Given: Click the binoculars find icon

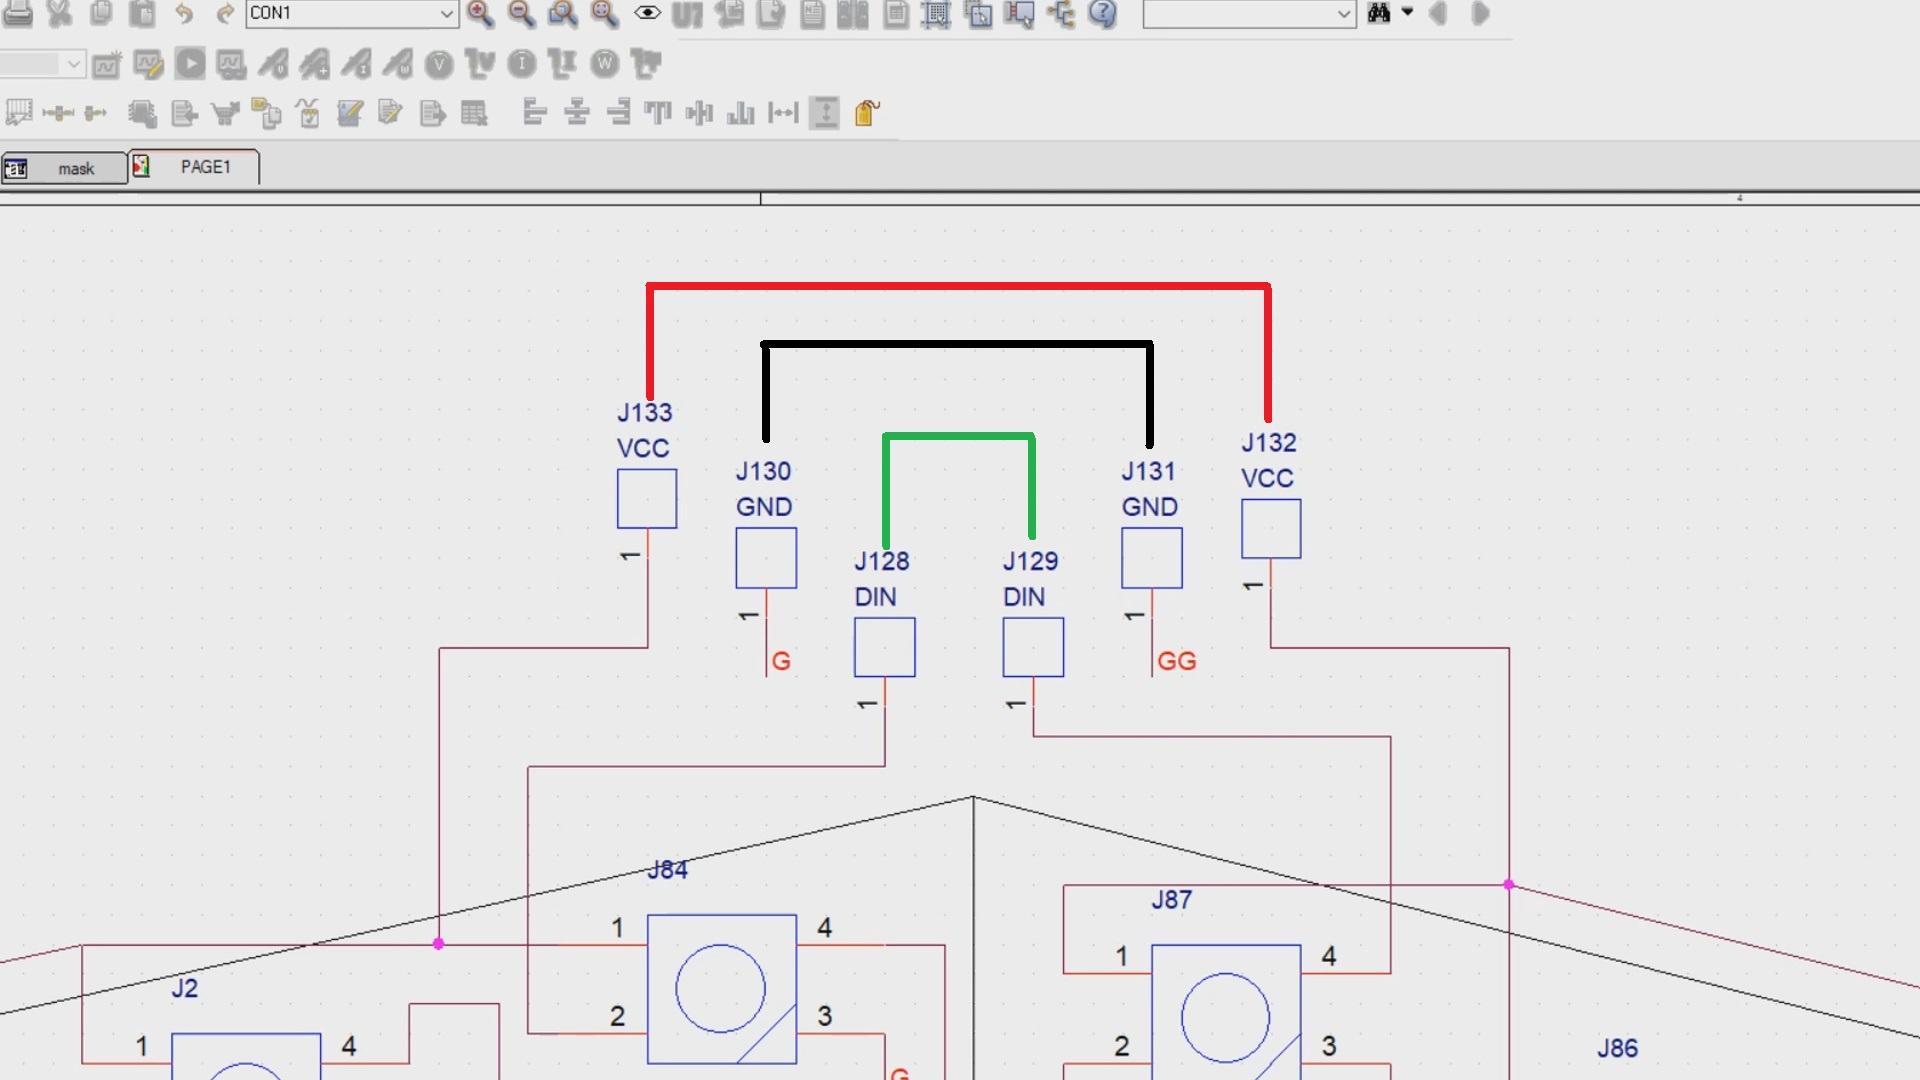Looking at the screenshot, I should pyautogui.click(x=1379, y=13).
